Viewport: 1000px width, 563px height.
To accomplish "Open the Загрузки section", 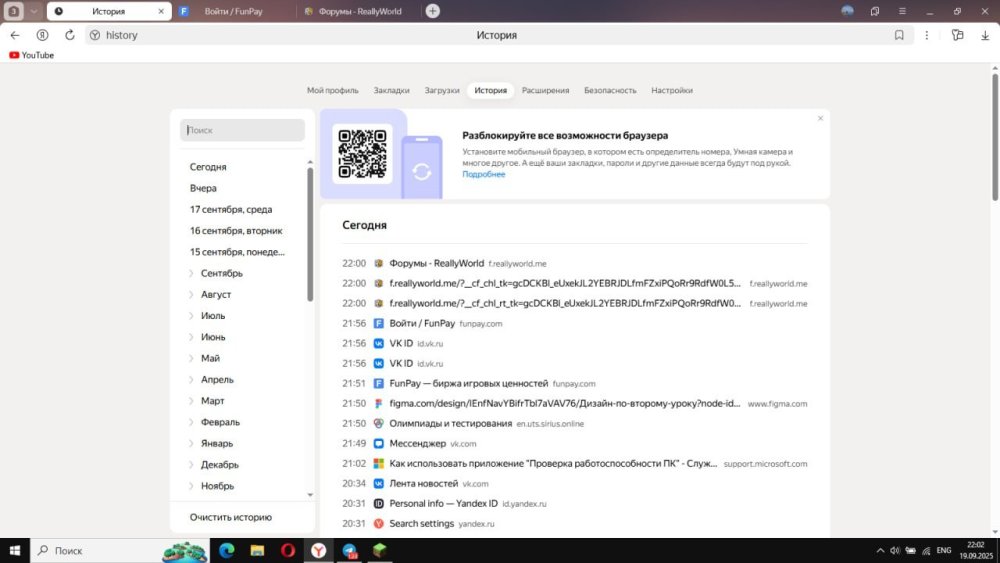I will (x=442, y=90).
